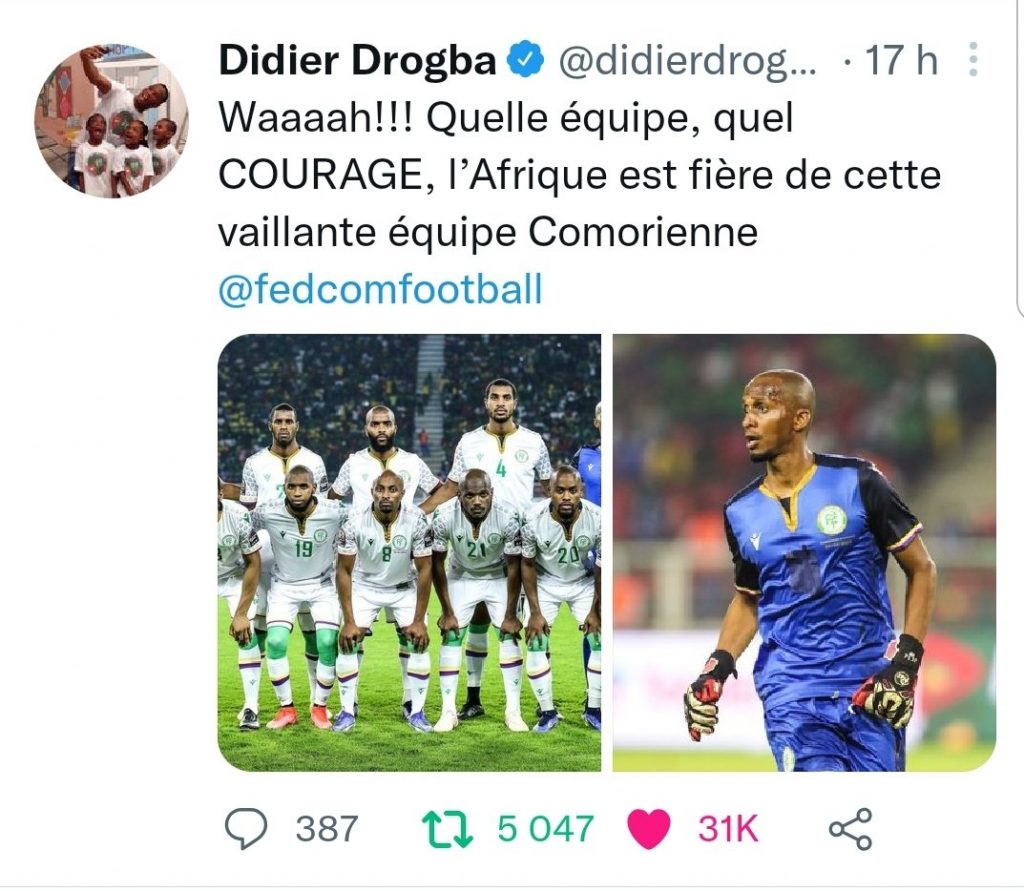Open Didier Drogba's profile avatar

[x=112, y=121]
